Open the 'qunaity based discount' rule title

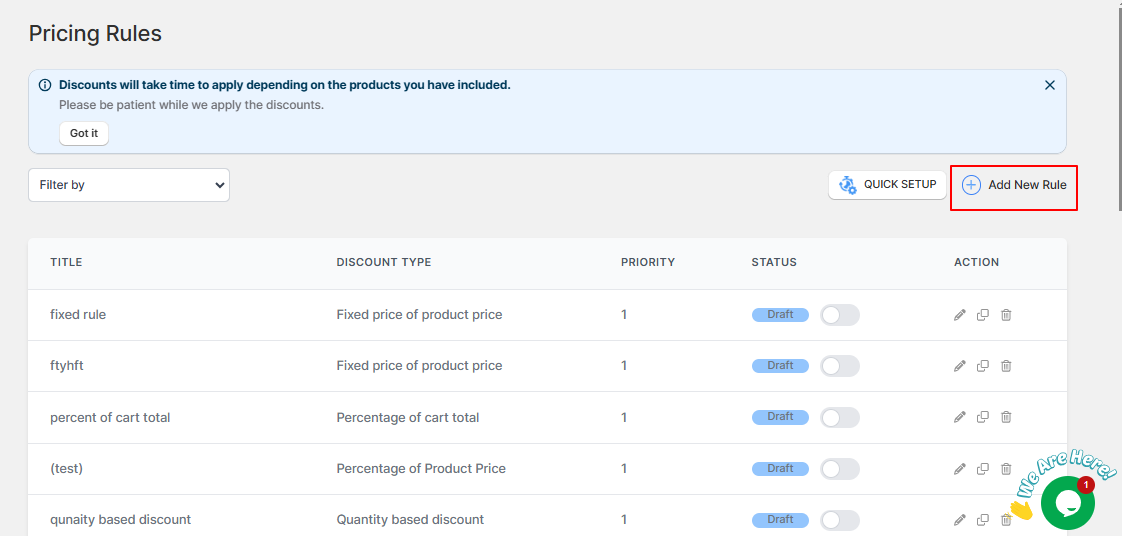click(120, 520)
